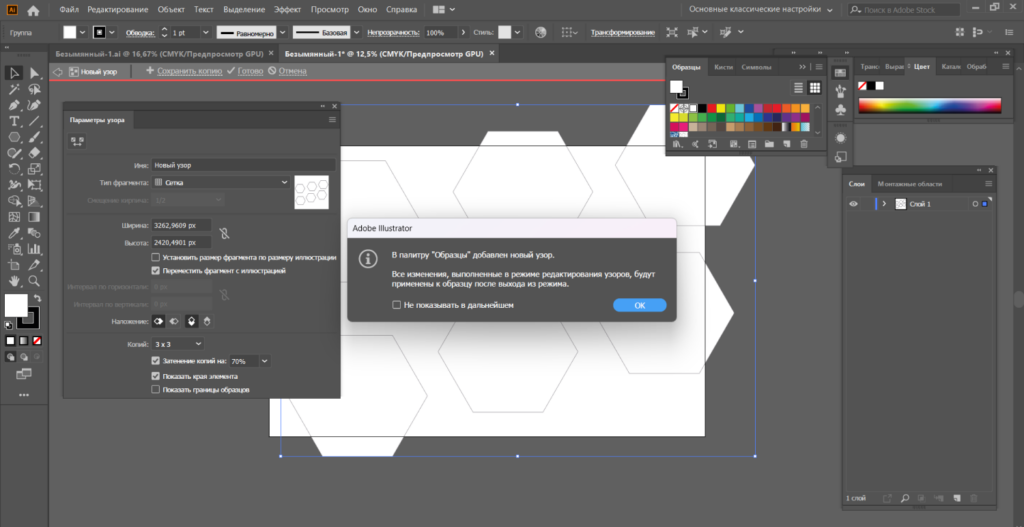Open the Эффект menu
The height and width of the screenshot is (527, 1024).
coord(288,10)
